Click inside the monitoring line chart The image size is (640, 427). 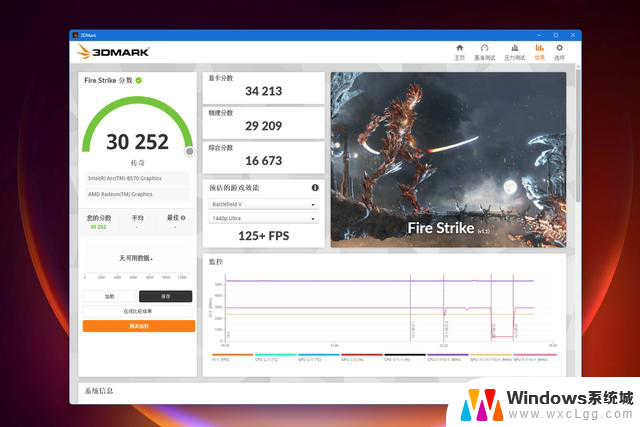[388, 310]
